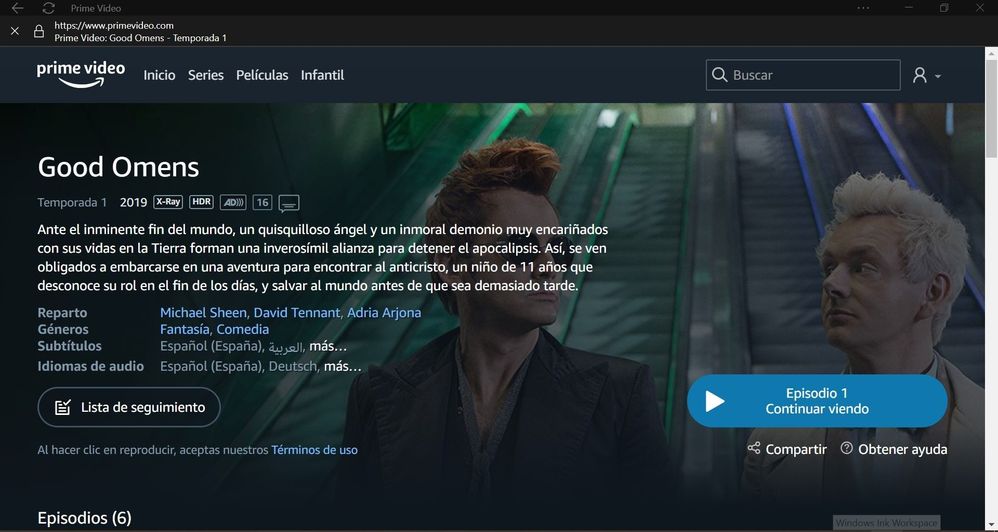Go to Inicio tab
The image size is (998, 532).
click(x=159, y=75)
